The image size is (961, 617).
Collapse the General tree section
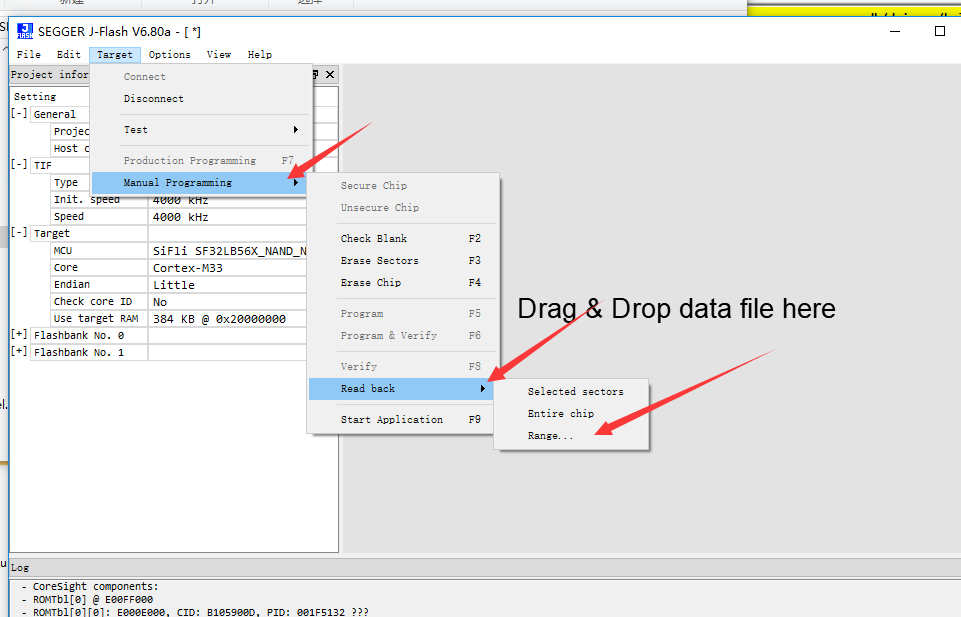click(x=19, y=114)
